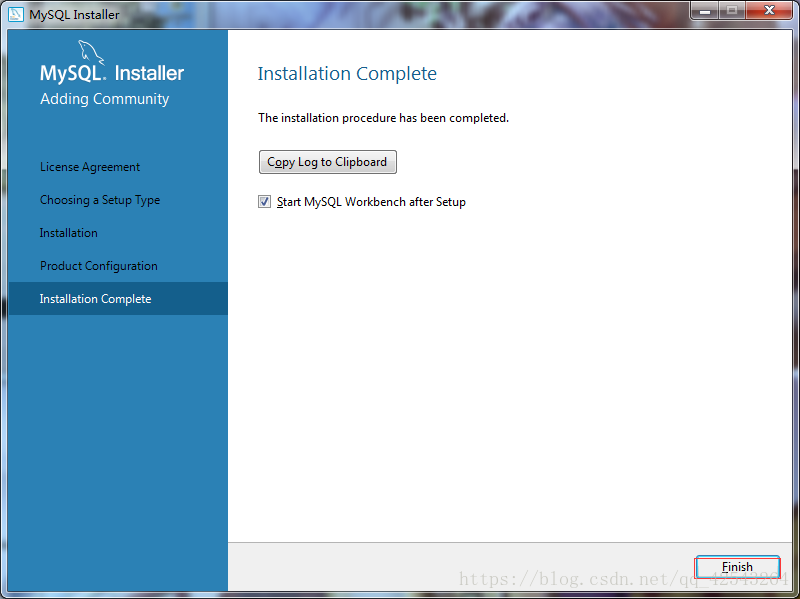Minimize the MySQL Installer window
The width and height of the screenshot is (800, 599).
click(x=705, y=11)
